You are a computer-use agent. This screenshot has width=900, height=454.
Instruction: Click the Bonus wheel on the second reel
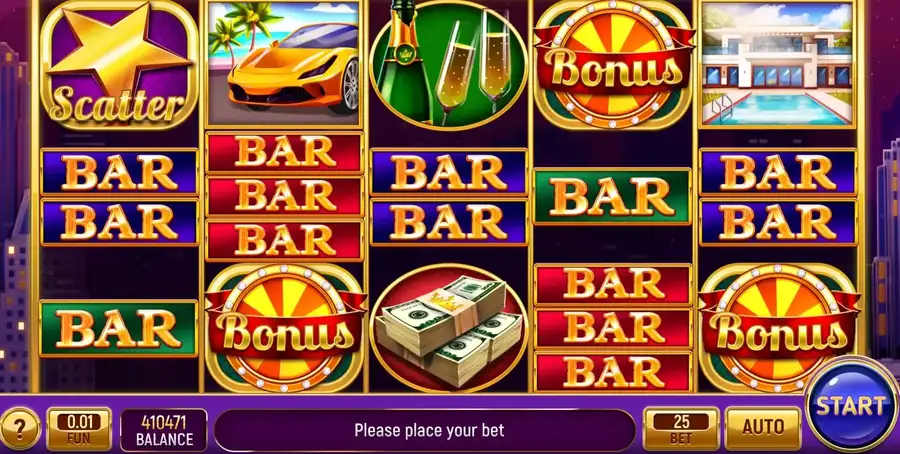pyautogui.click(x=285, y=328)
